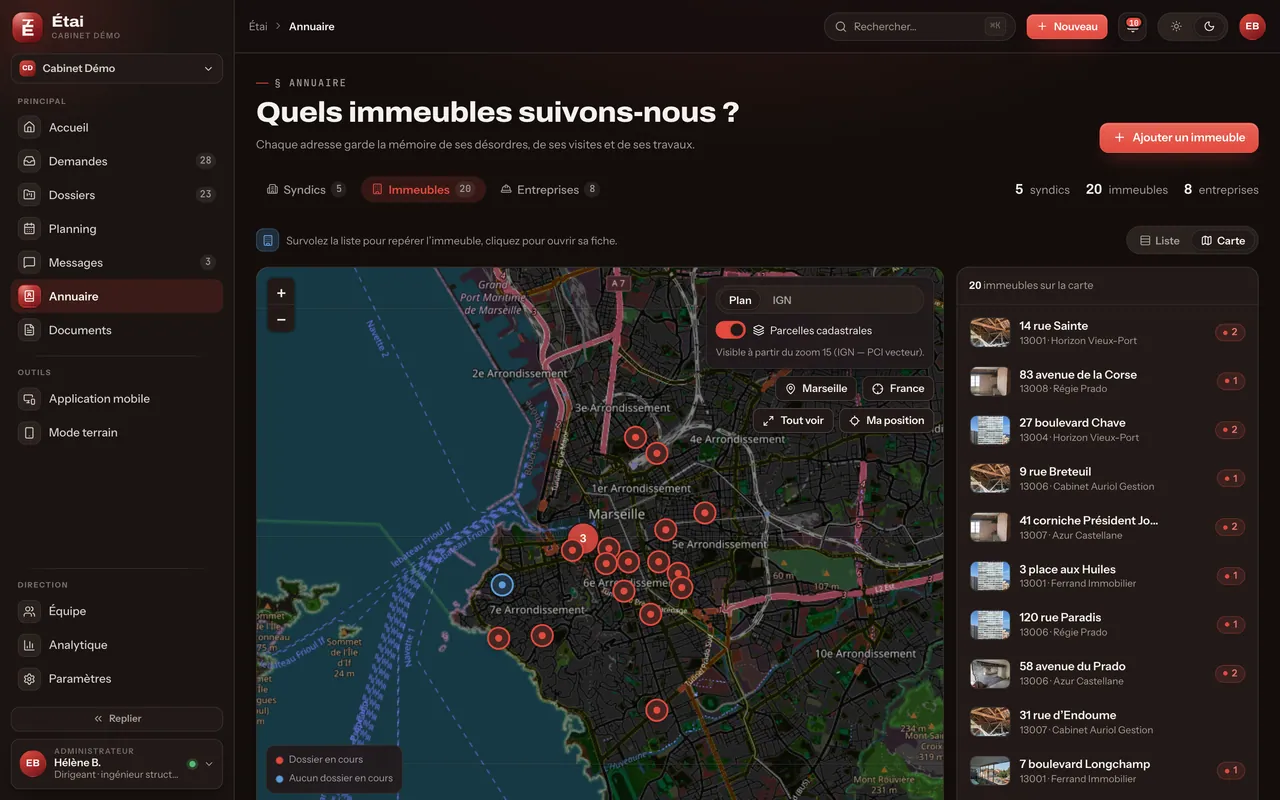Screen dimensions: 1280x800
Task: Open the Analytique chart icon
Action: coord(30,645)
